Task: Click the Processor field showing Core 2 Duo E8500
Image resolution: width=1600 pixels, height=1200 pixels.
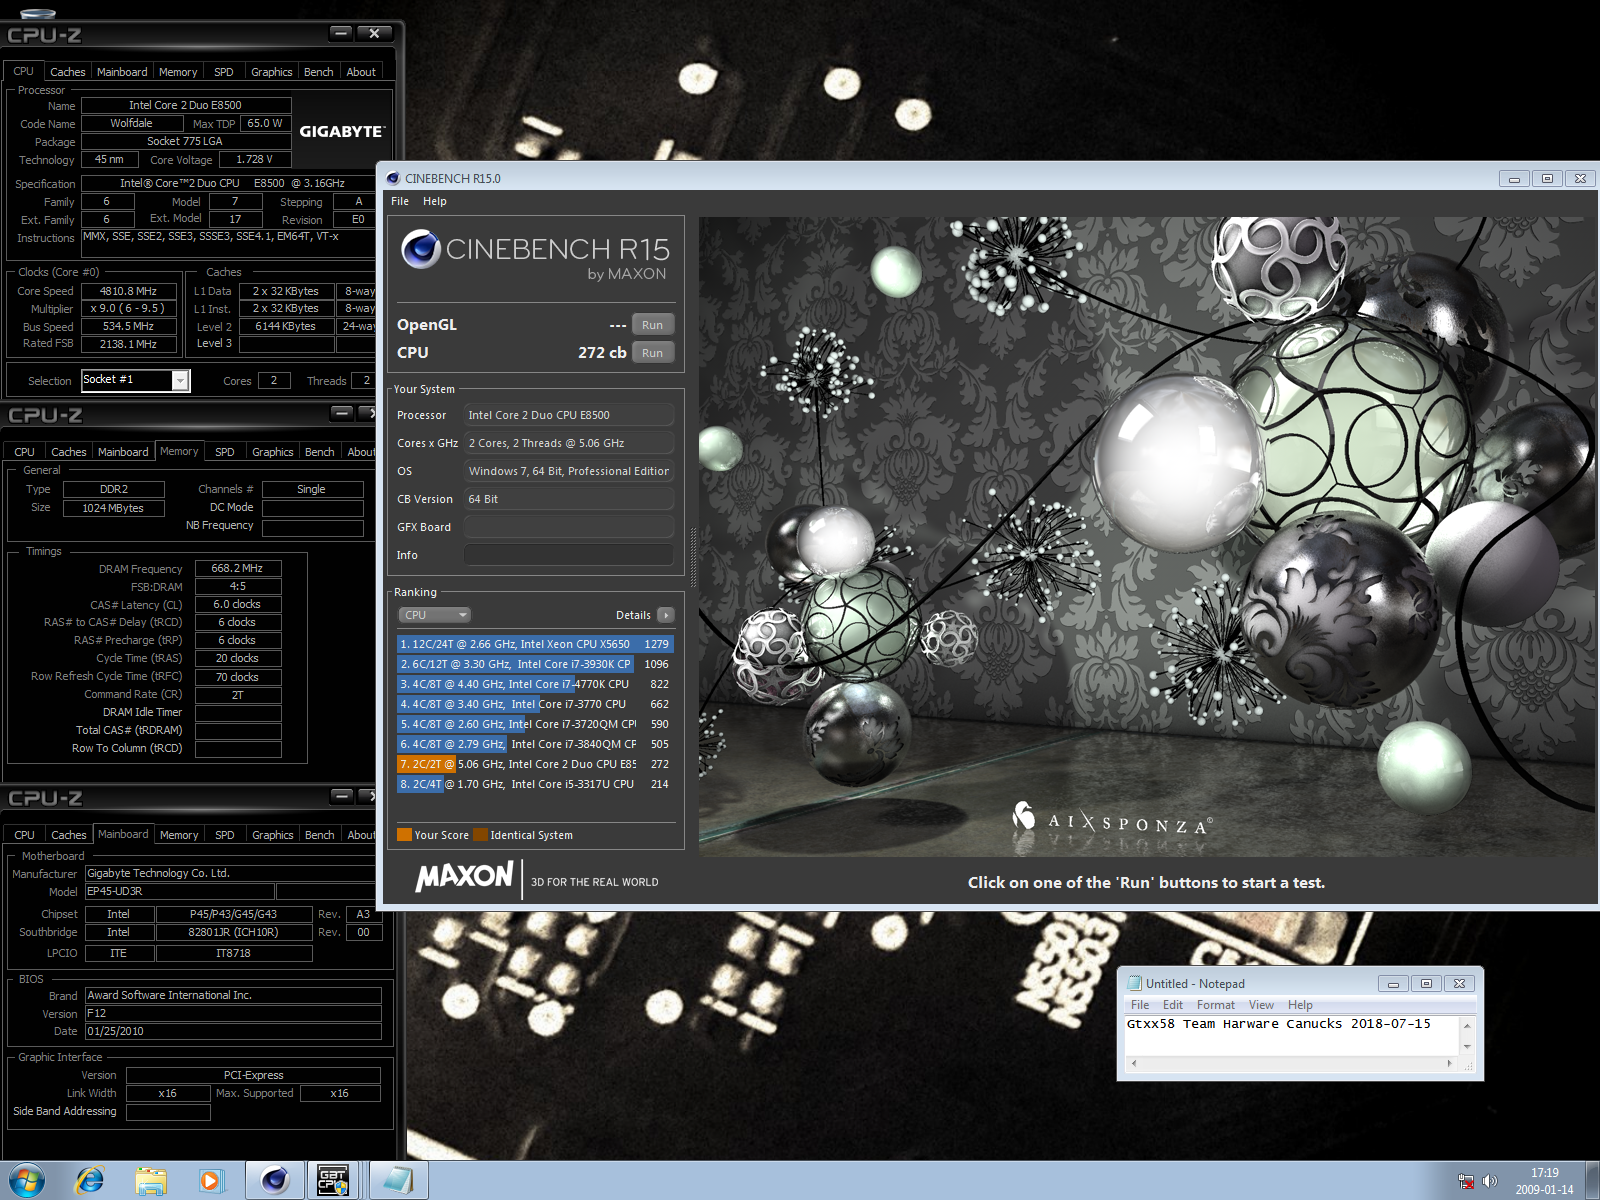Action: [568, 415]
